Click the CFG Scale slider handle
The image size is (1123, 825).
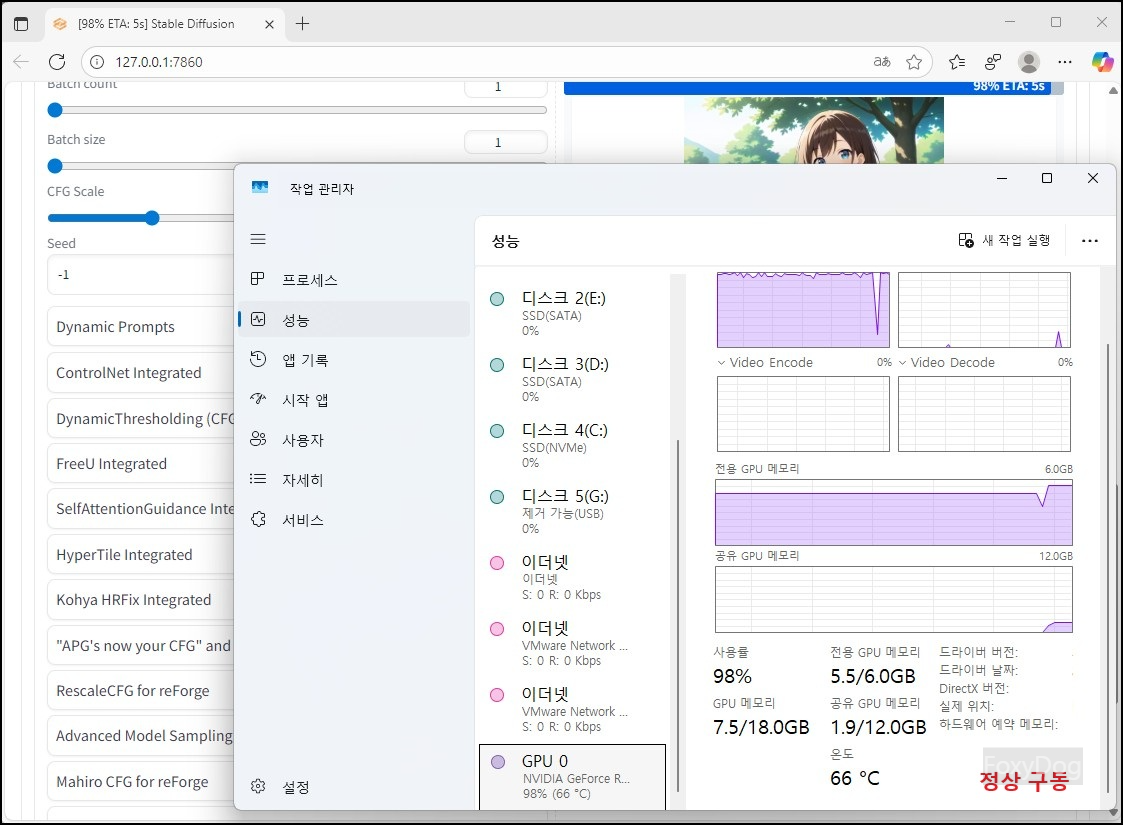(152, 218)
